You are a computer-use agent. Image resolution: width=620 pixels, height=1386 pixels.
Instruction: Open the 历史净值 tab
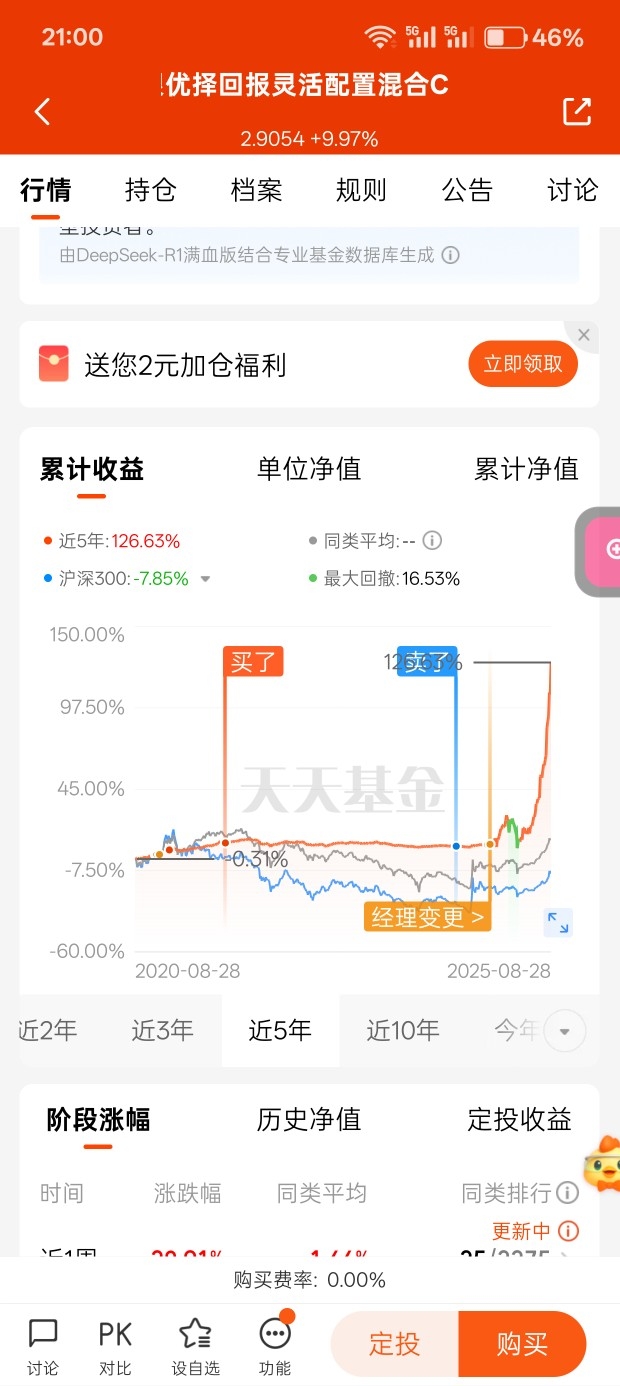(x=309, y=1119)
